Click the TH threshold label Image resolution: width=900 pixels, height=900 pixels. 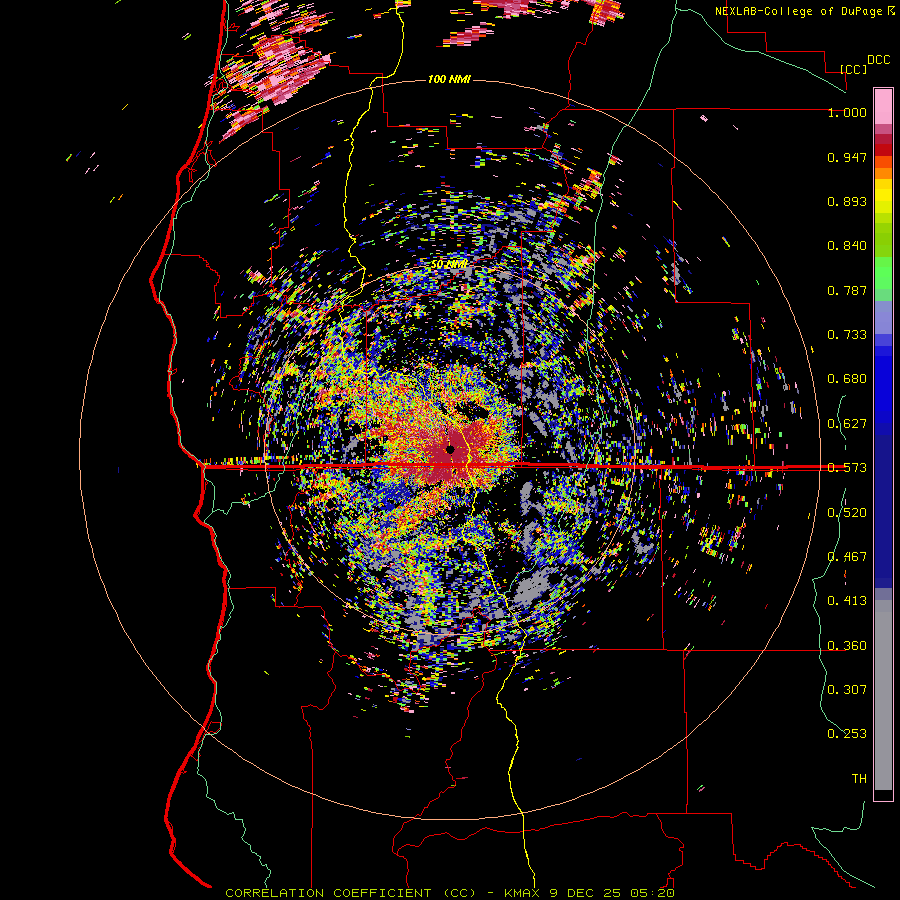coord(859,779)
